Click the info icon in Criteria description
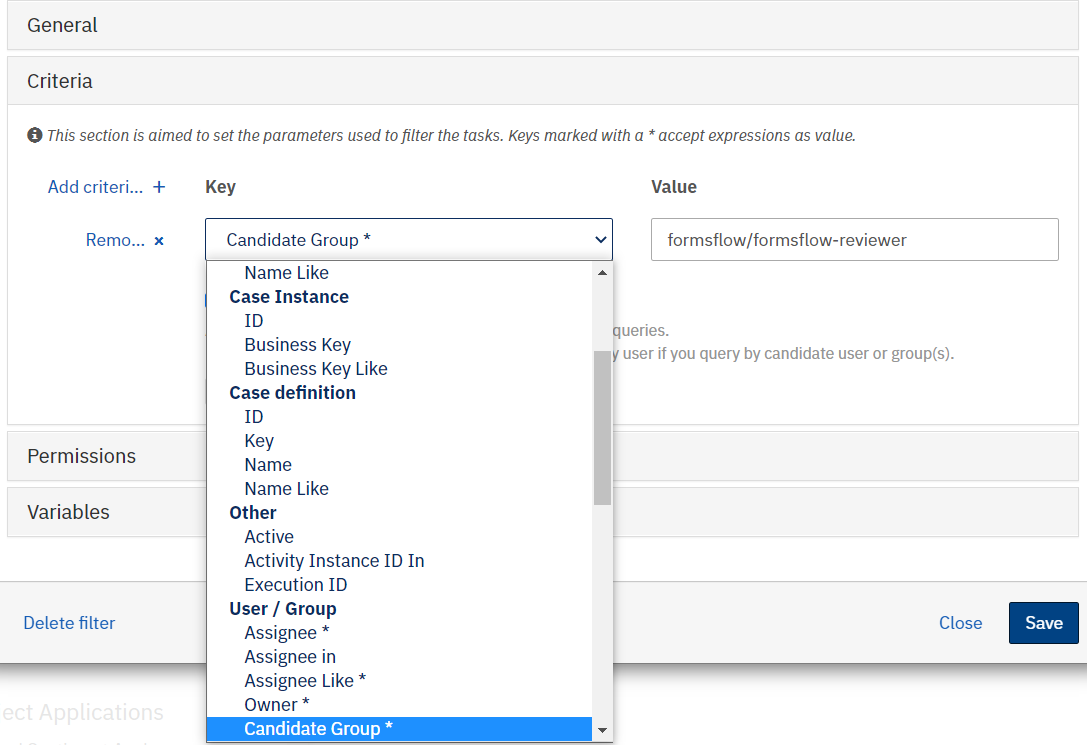 (35, 135)
